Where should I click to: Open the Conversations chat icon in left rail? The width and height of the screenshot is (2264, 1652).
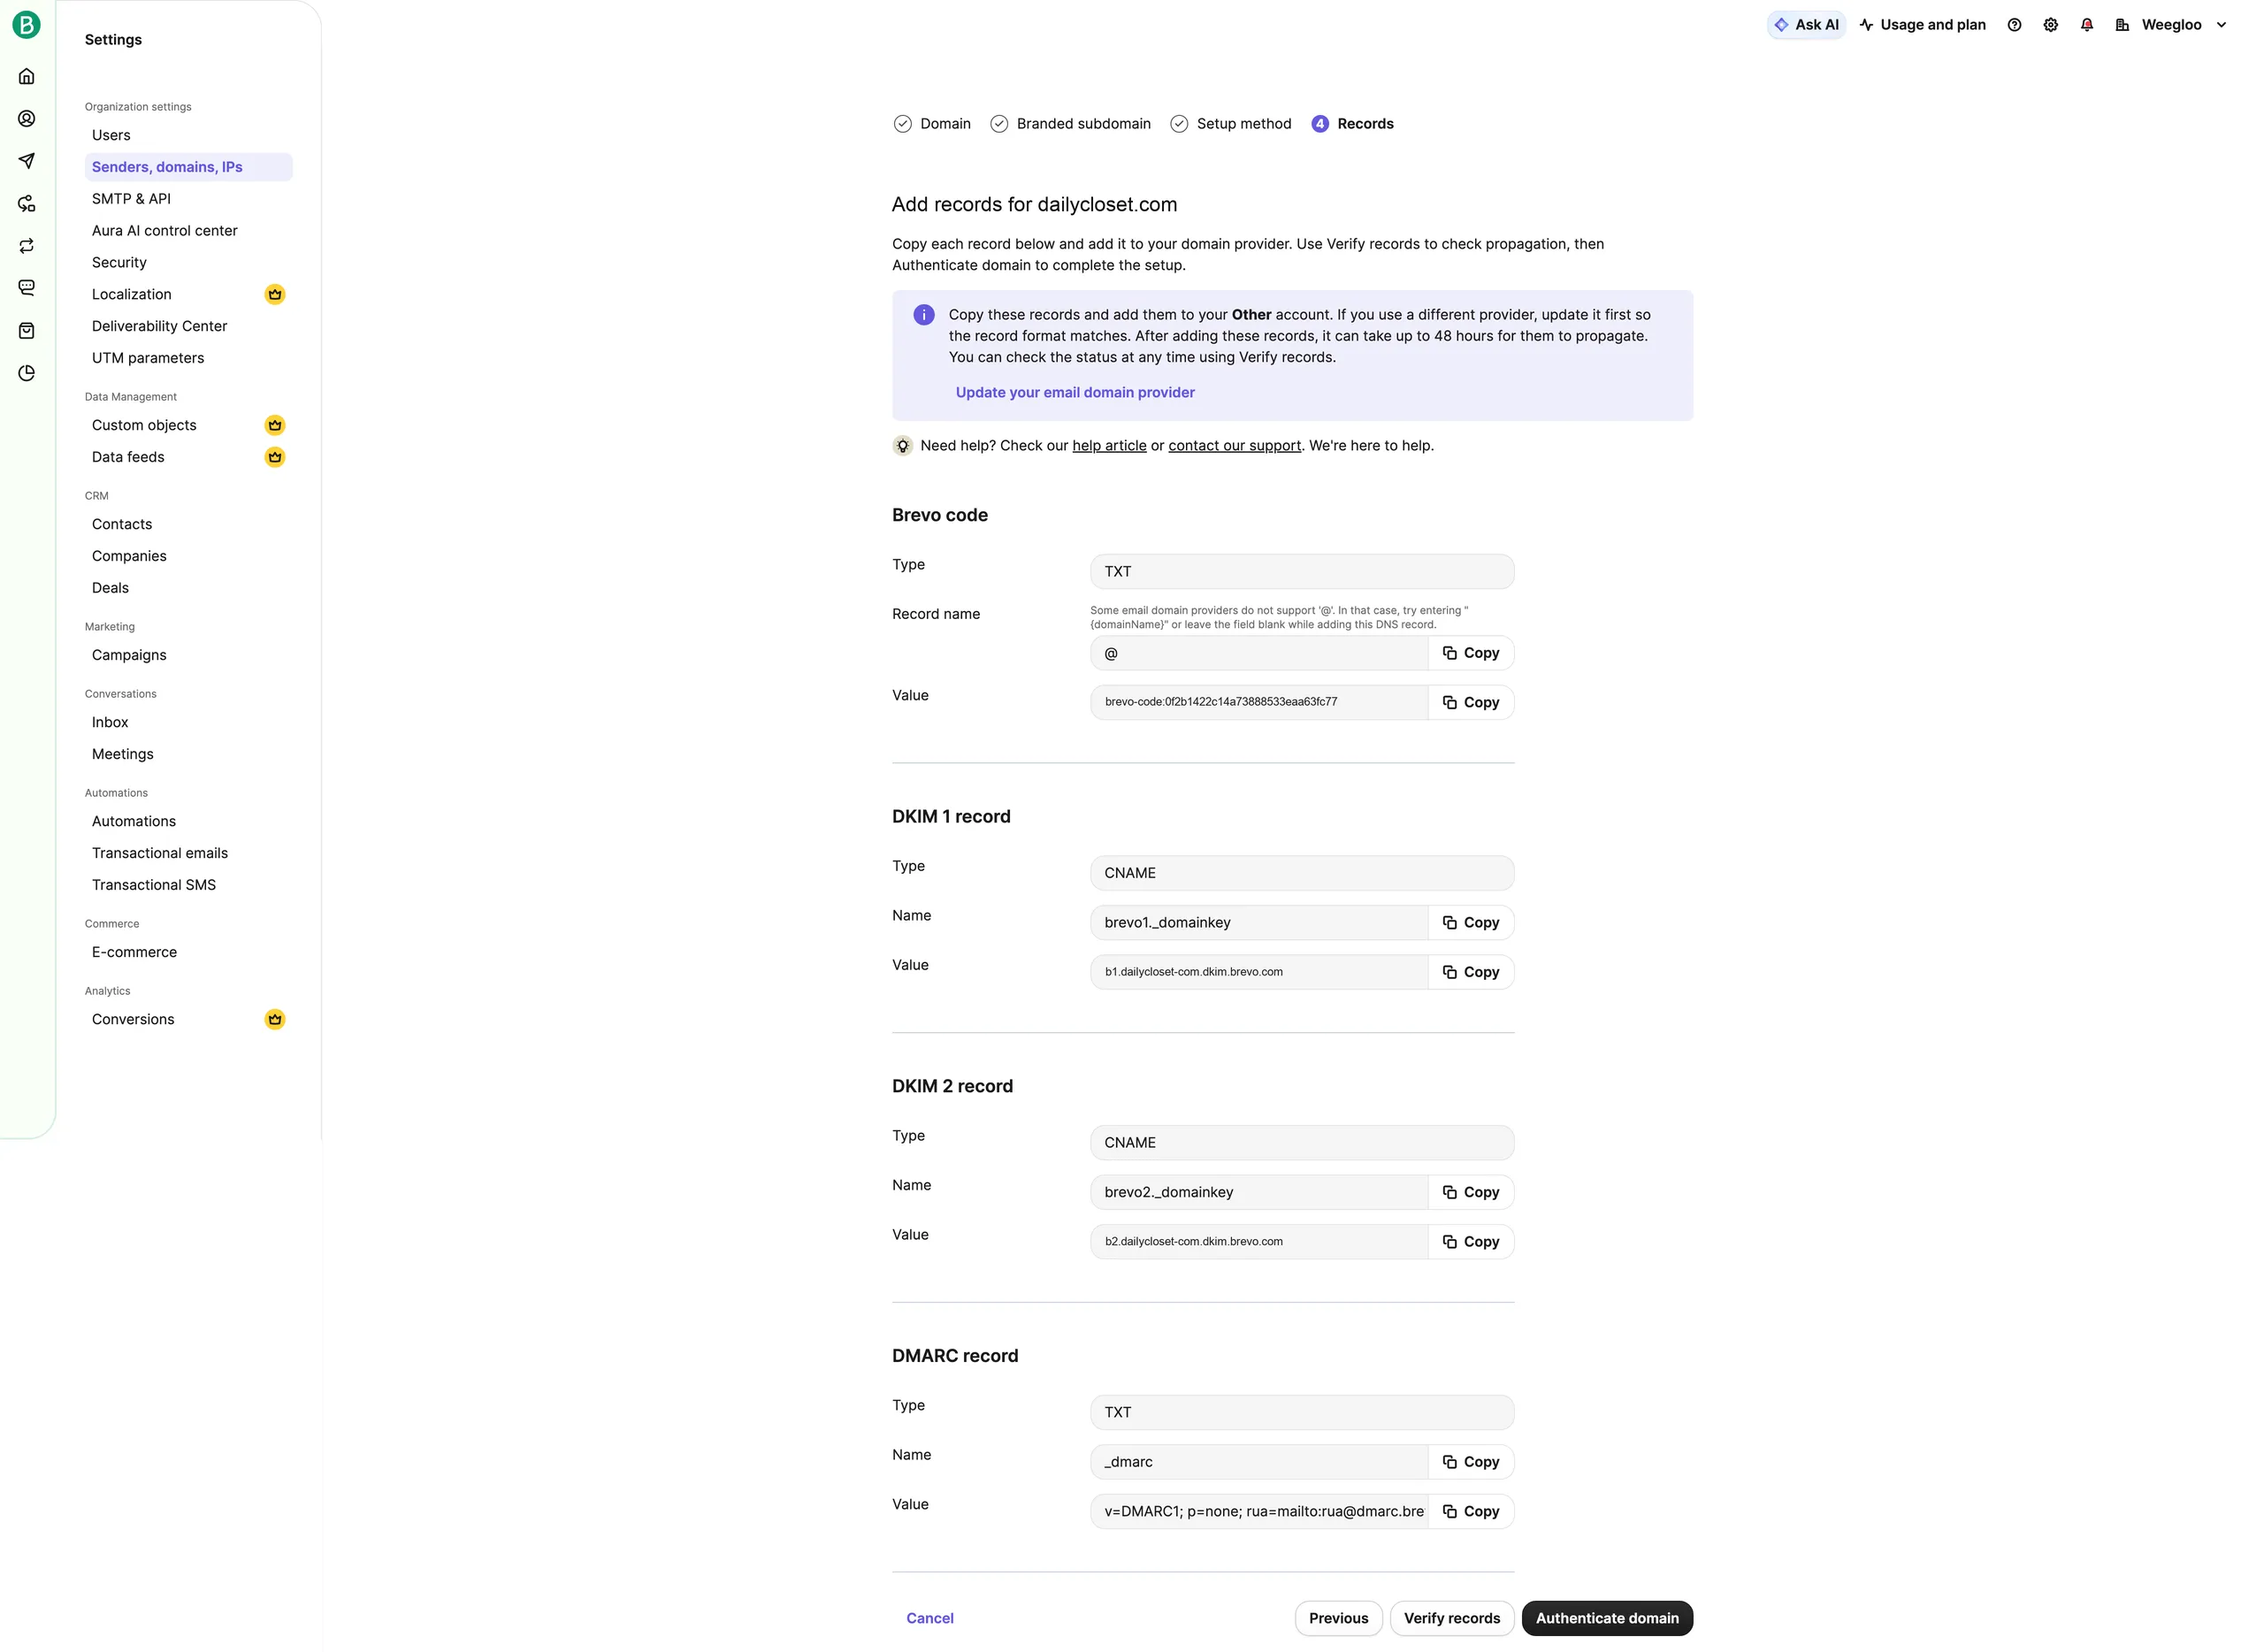(27, 288)
